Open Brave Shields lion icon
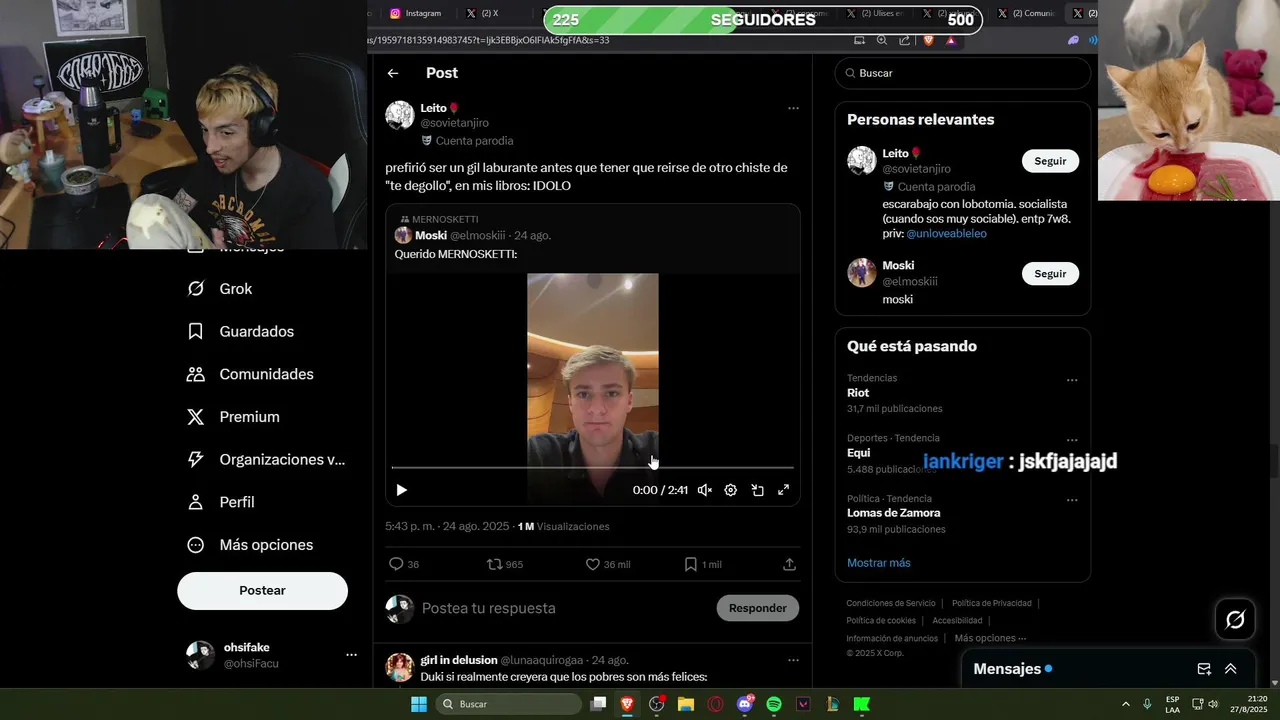Screen dimensions: 1280x720 coord(928,40)
